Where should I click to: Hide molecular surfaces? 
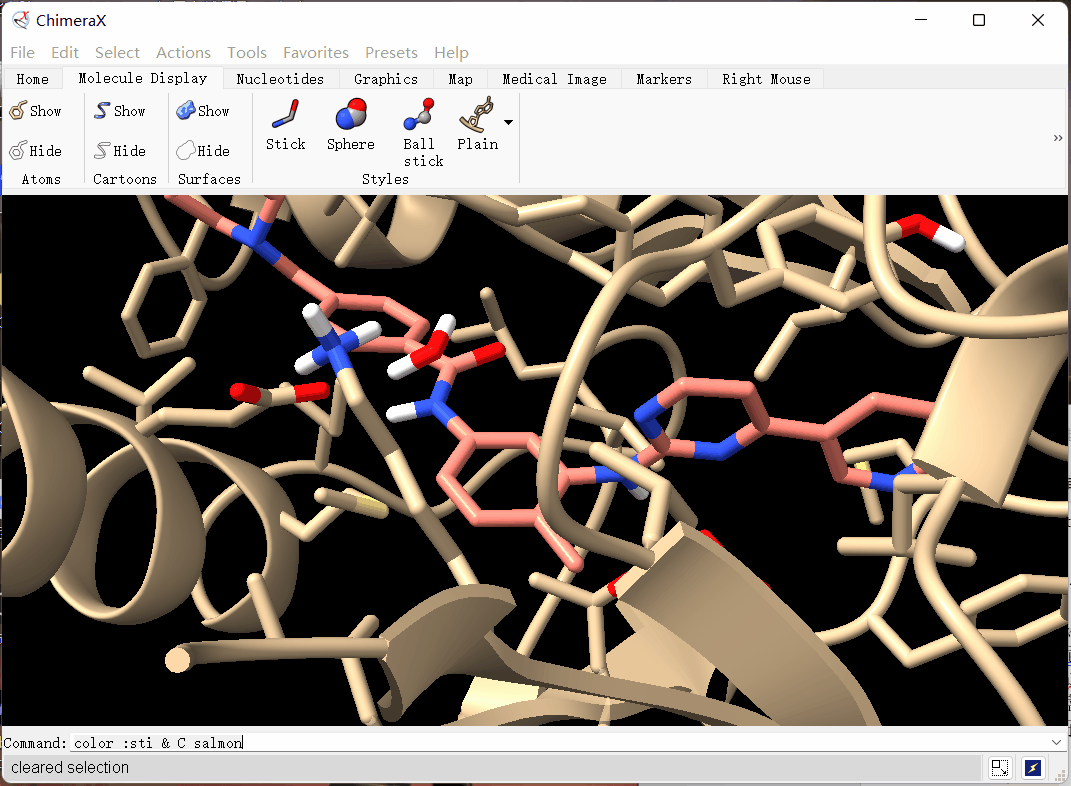pyautogui.click(x=204, y=151)
